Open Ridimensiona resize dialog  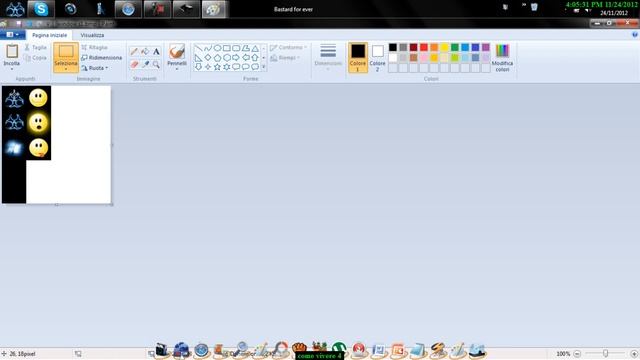(102, 58)
